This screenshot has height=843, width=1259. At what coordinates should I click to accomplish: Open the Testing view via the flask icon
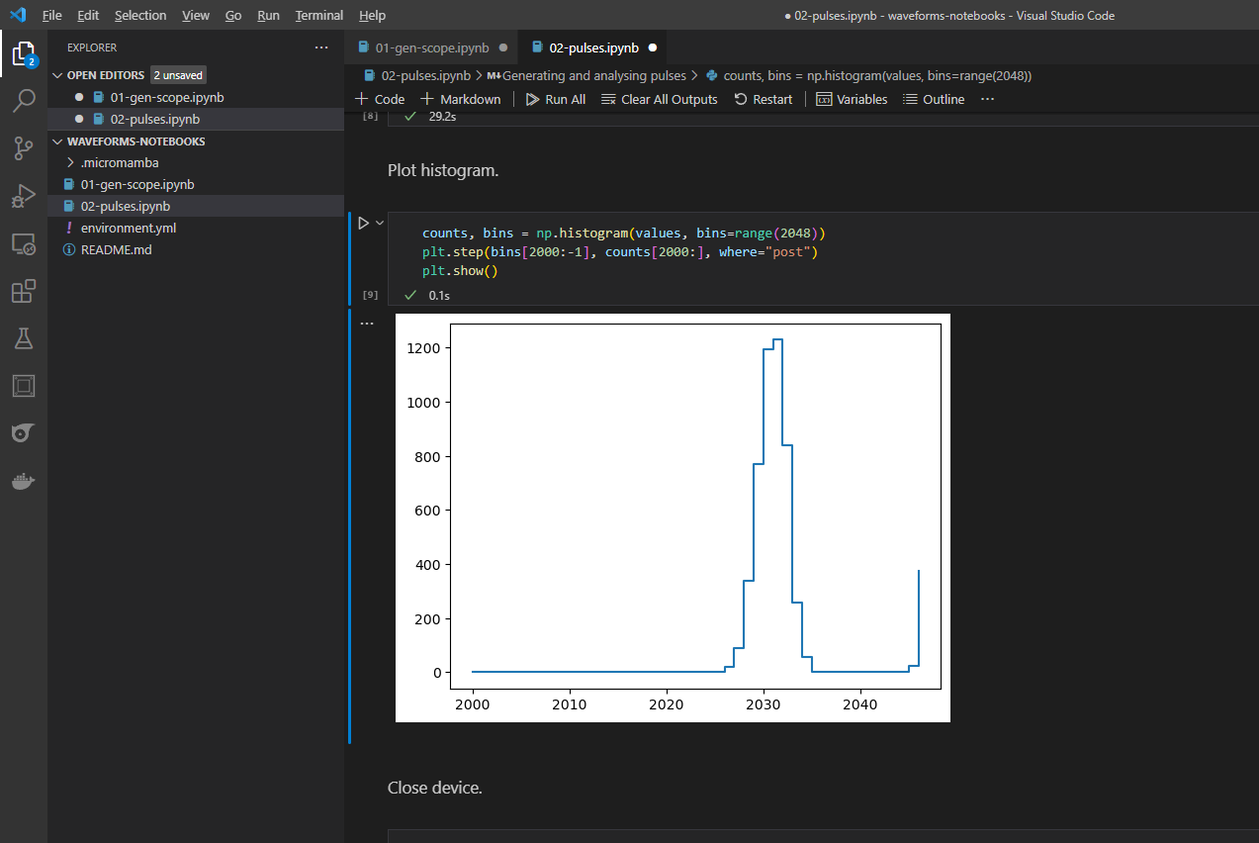(x=22, y=338)
